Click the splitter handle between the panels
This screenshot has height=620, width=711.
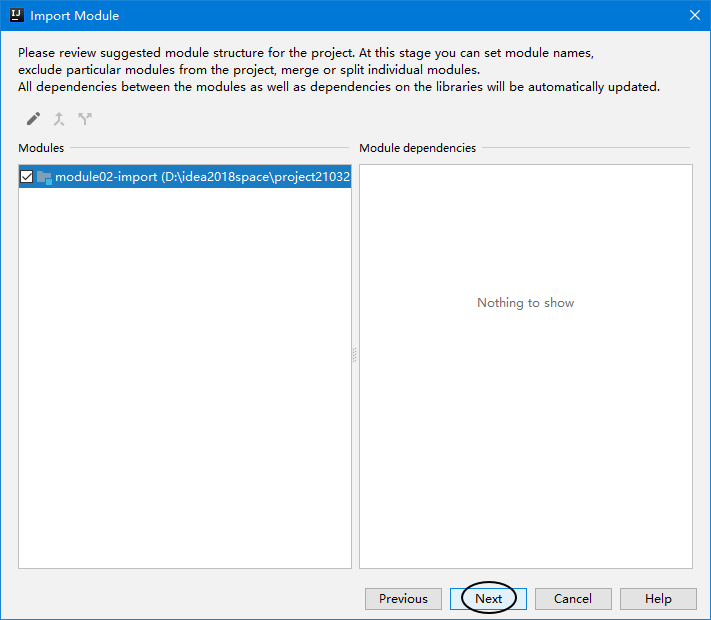[x=355, y=355]
